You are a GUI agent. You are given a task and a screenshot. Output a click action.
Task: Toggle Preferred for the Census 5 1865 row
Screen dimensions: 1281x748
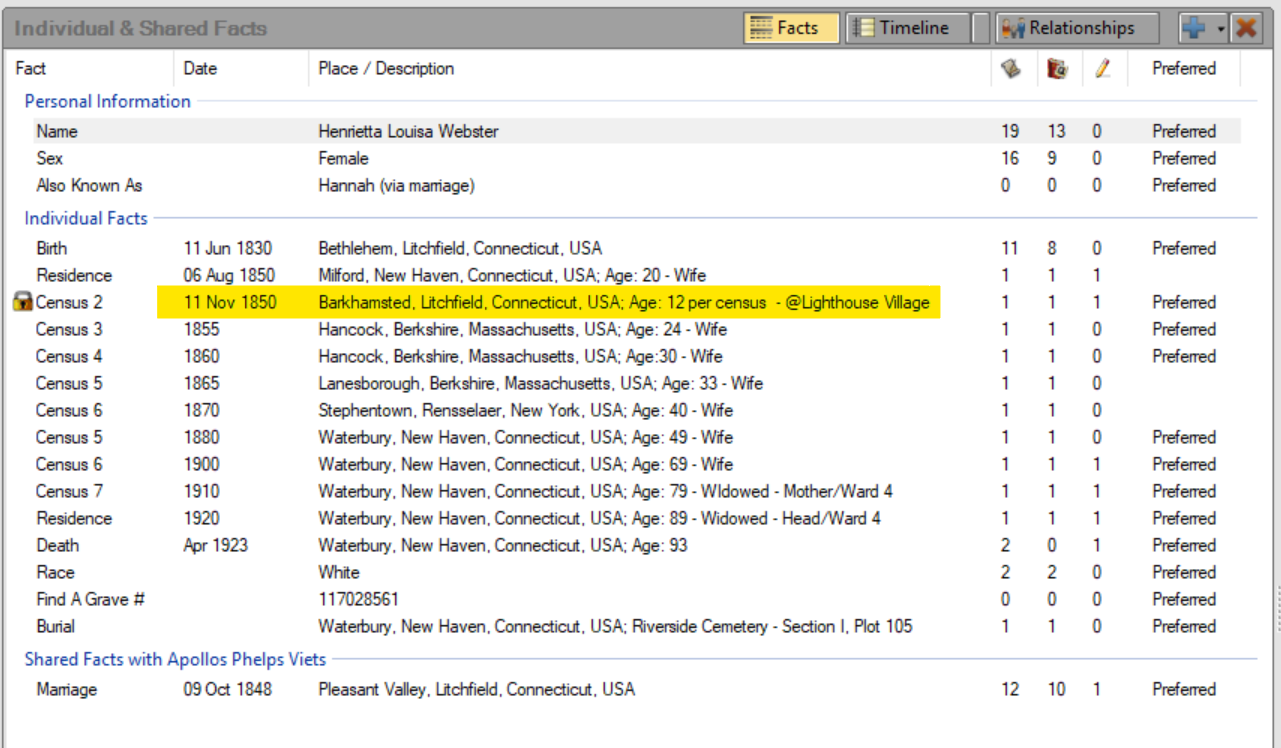1183,383
